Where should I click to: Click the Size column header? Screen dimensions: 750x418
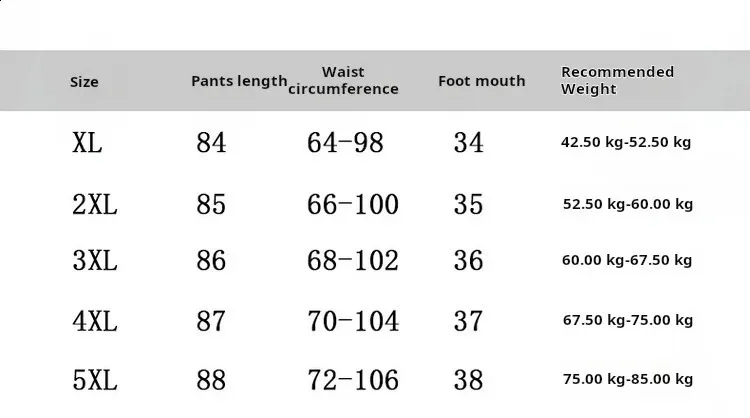coord(84,82)
